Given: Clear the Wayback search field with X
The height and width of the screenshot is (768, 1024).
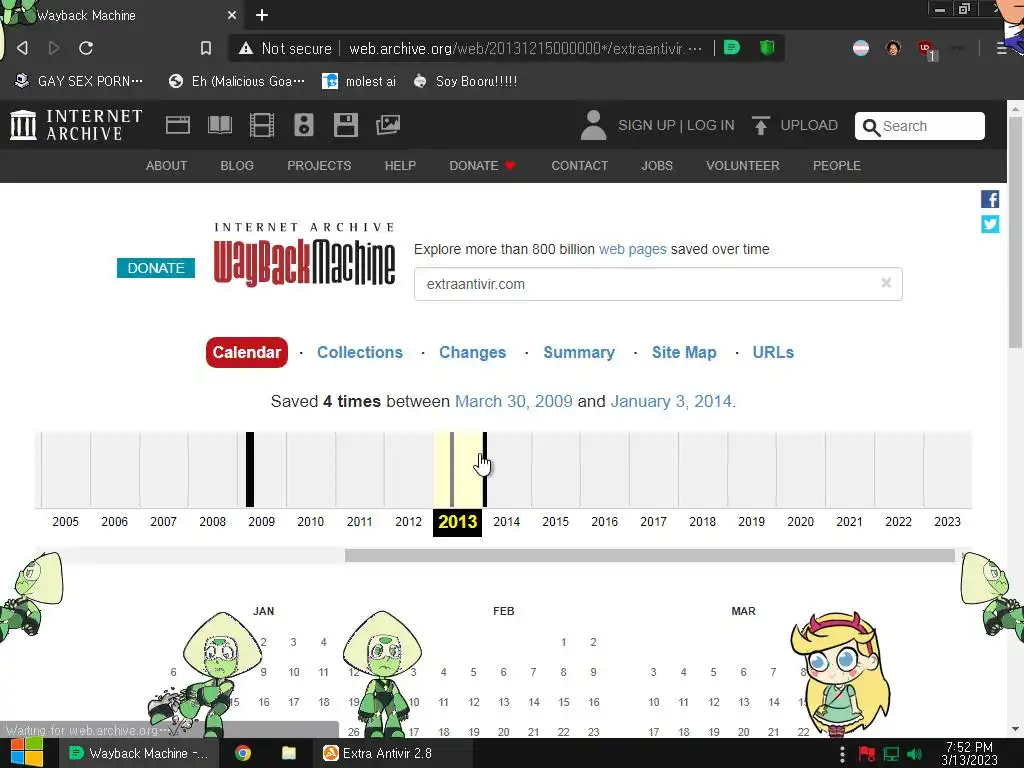Looking at the screenshot, I should click(x=886, y=283).
